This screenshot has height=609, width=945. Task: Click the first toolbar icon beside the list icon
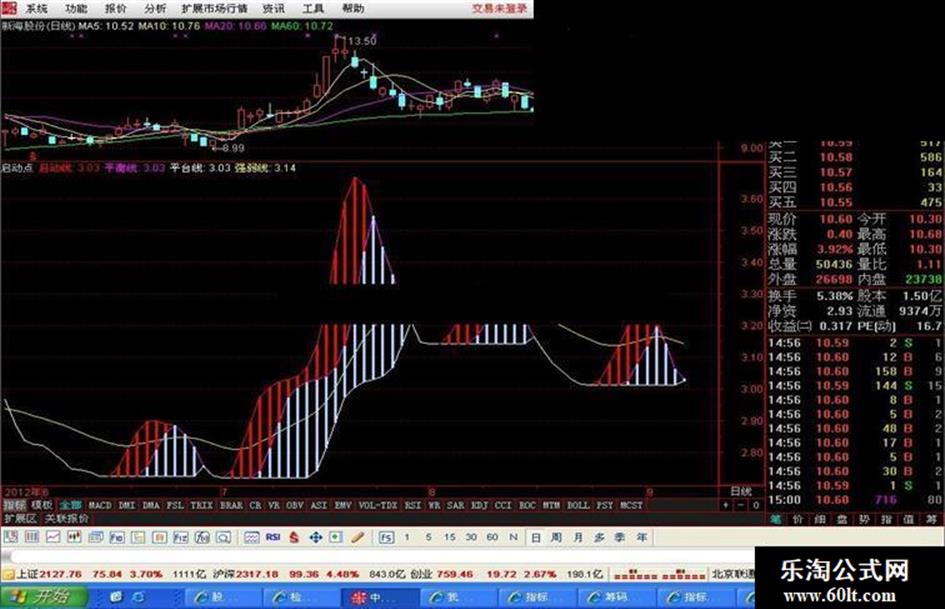point(10,537)
